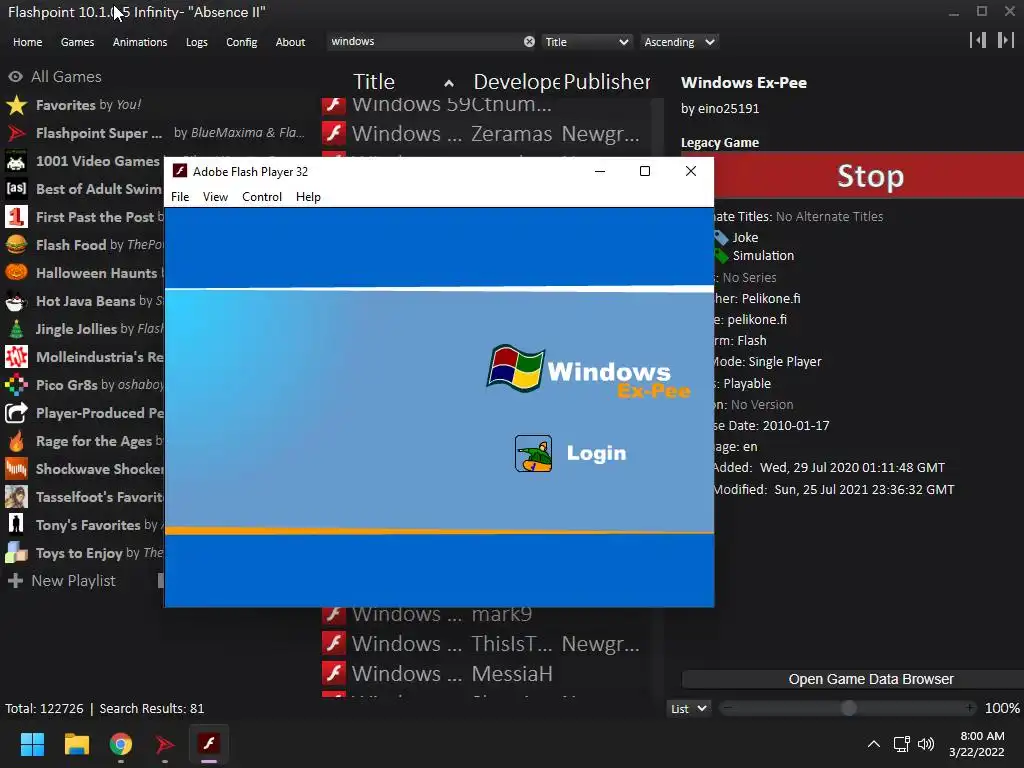The image size is (1024, 768).
Task: Click Open Game Data Browser button
Action: [x=871, y=679]
